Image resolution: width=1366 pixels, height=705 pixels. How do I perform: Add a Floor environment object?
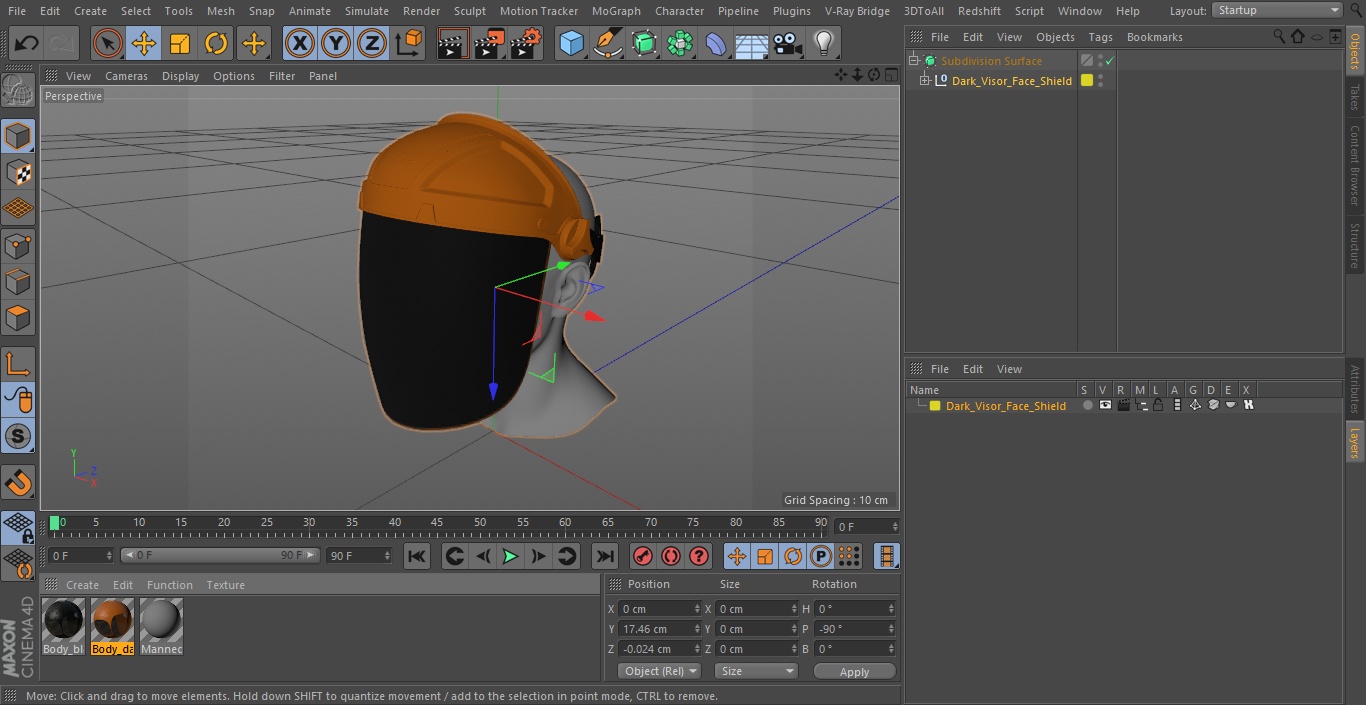click(x=752, y=43)
